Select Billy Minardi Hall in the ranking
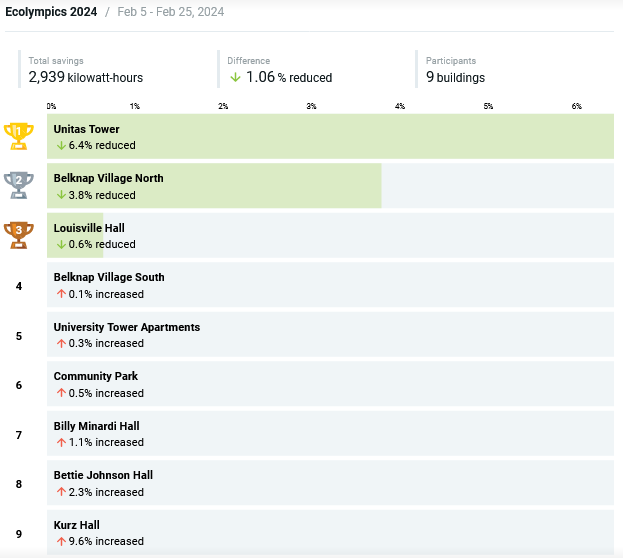 click(x=96, y=426)
